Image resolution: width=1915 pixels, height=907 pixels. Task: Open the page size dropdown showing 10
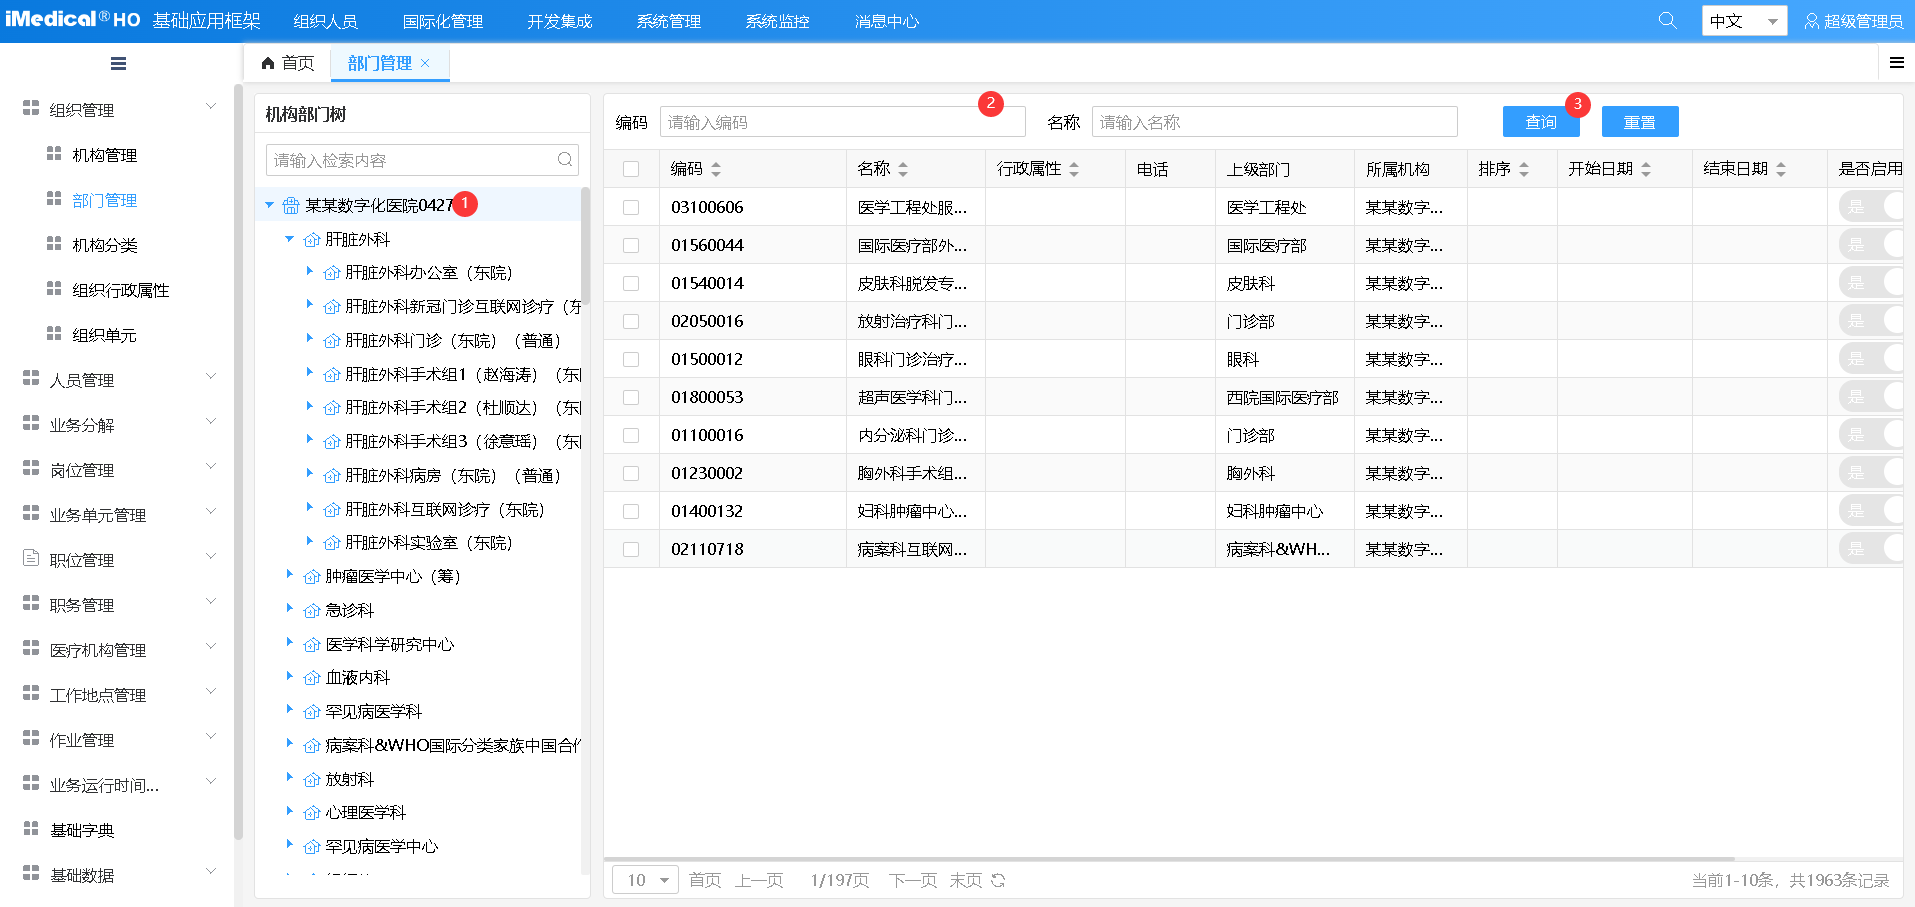coord(646,880)
